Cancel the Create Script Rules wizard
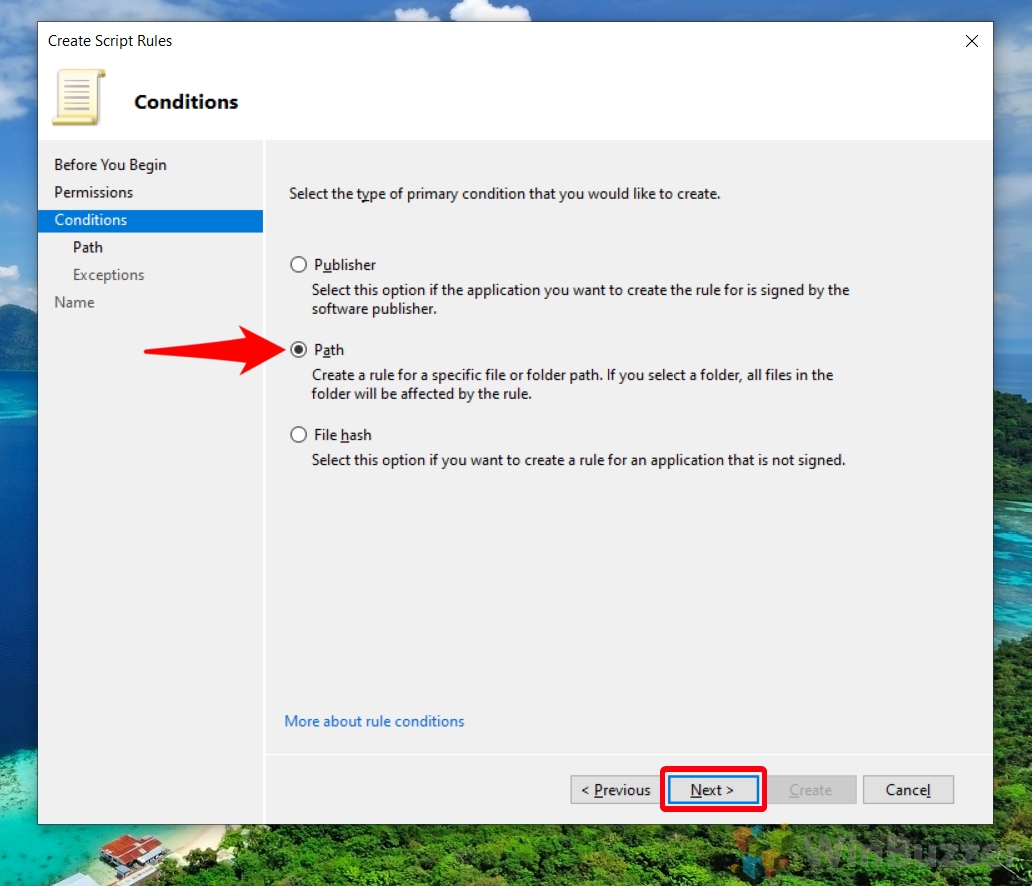Screen dimensions: 1032x886 pyautogui.click(x=908, y=790)
